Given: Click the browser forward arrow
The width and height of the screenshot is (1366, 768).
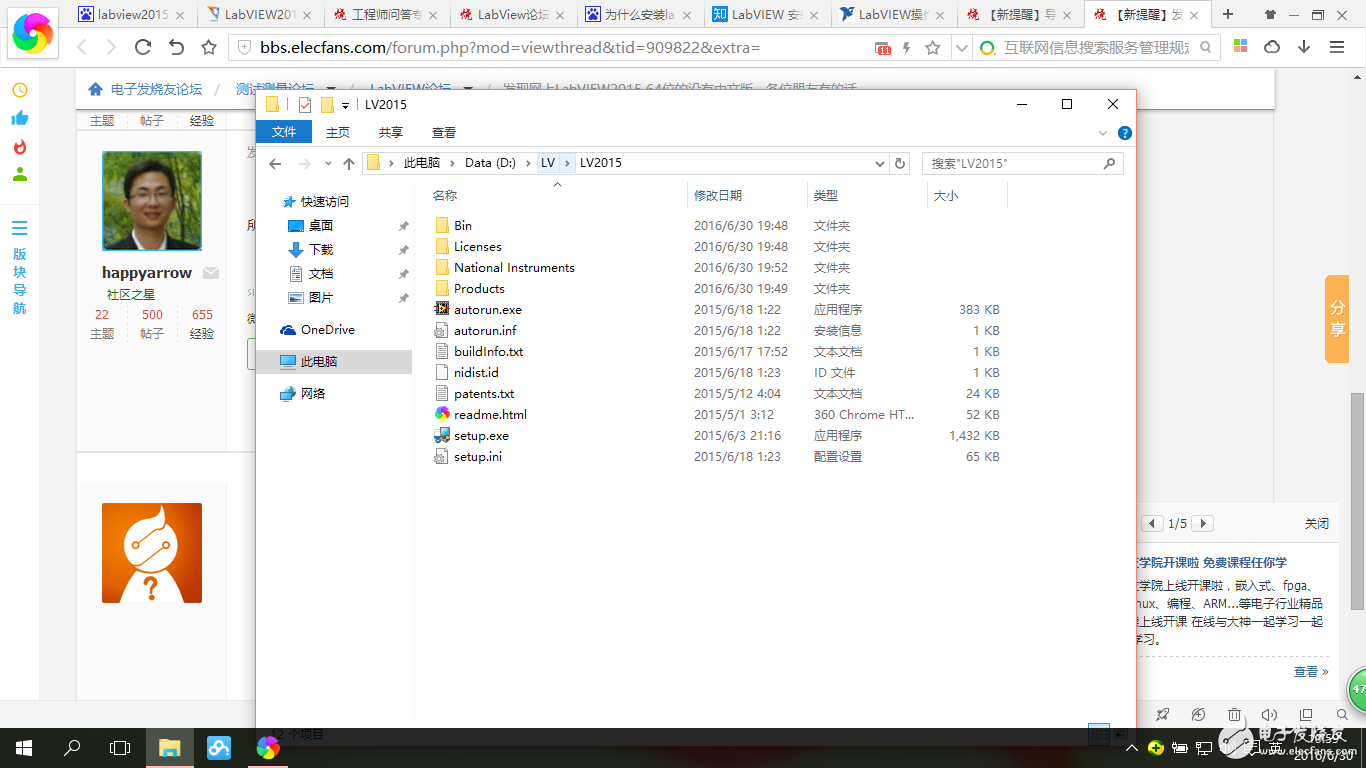Looking at the screenshot, I should [110, 47].
